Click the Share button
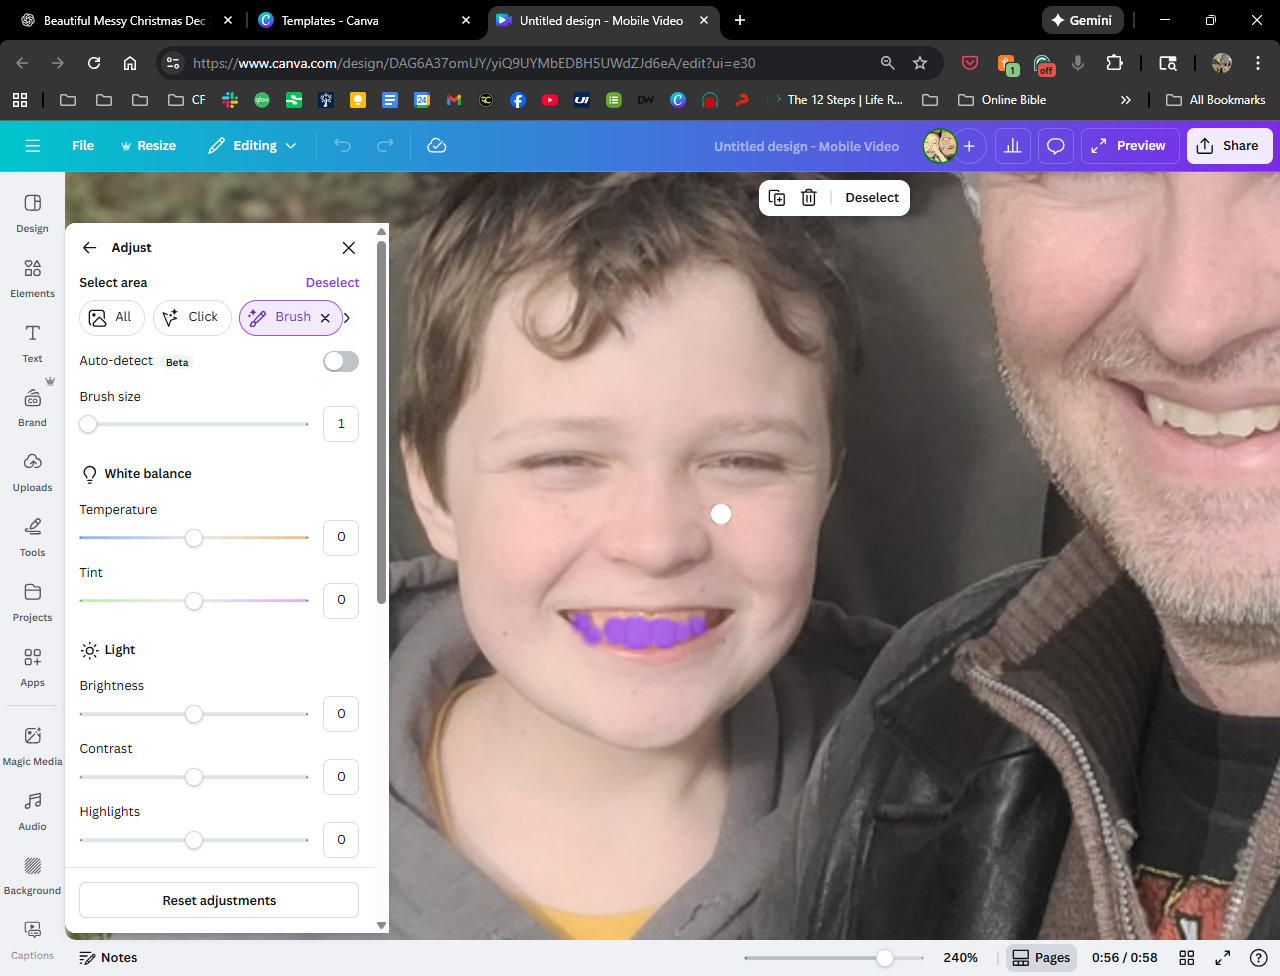Viewport: 1280px width, 976px height. [1229, 146]
